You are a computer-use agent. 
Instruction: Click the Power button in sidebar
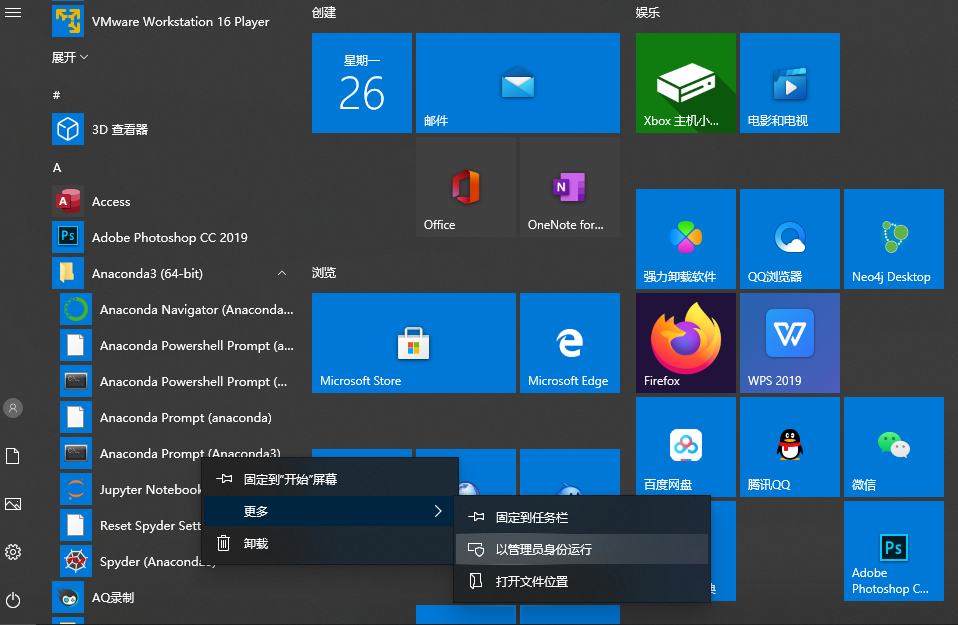click(13, 600)
